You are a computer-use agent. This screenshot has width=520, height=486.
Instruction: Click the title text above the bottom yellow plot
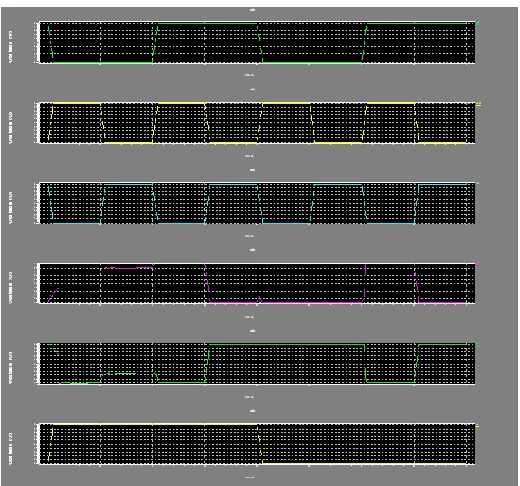pyautogui.click(x=253, y=411)
